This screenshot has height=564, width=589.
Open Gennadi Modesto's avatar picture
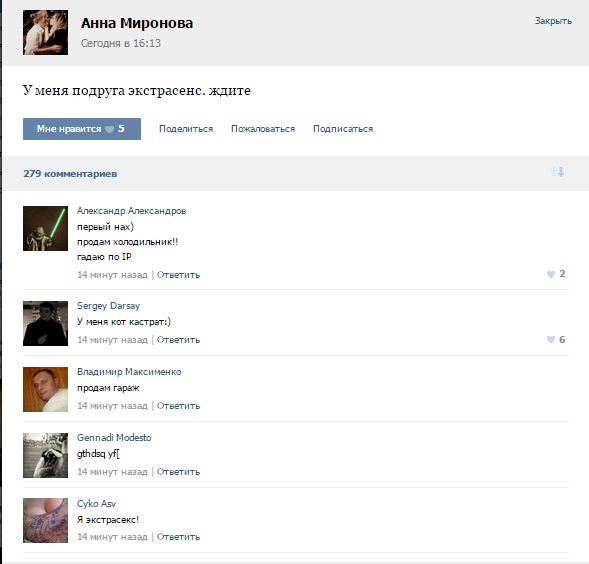[x=45, y=455]
